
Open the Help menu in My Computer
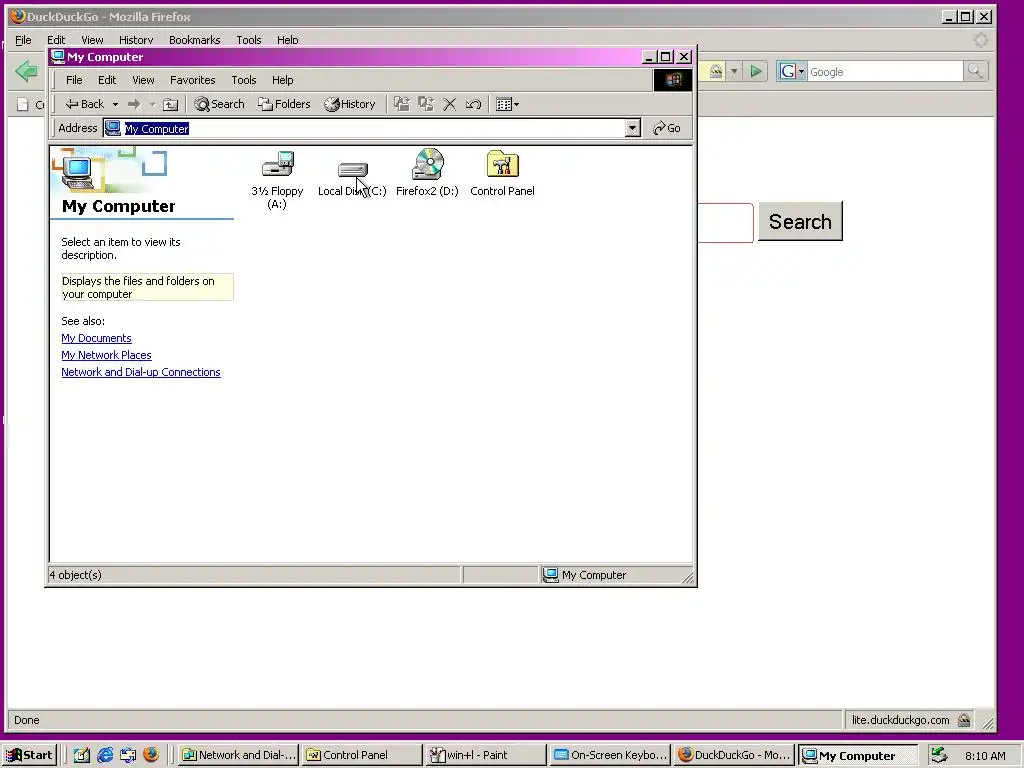pos(283,80)
